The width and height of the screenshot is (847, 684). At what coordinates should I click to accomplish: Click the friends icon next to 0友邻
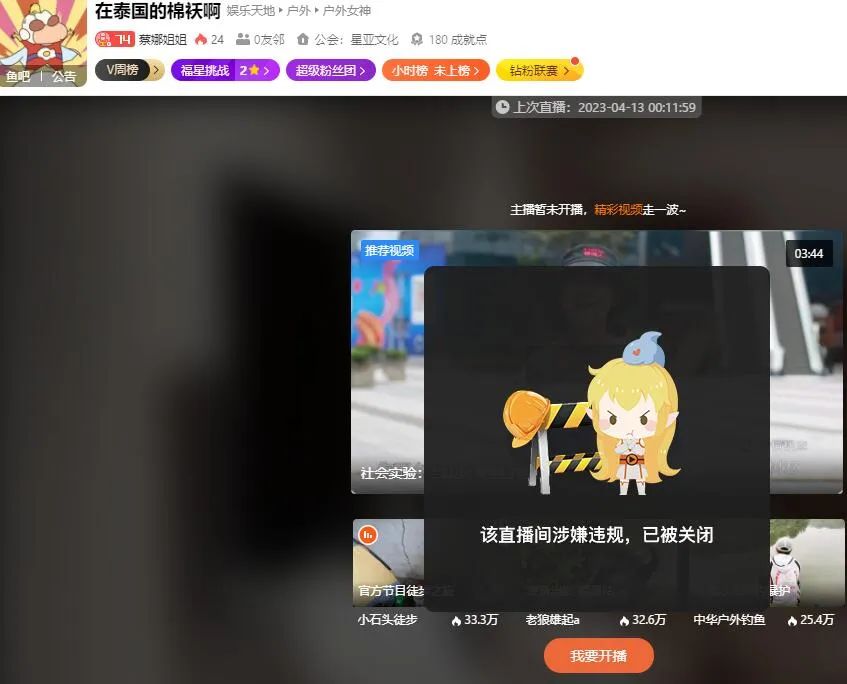[x=243, y=39]
